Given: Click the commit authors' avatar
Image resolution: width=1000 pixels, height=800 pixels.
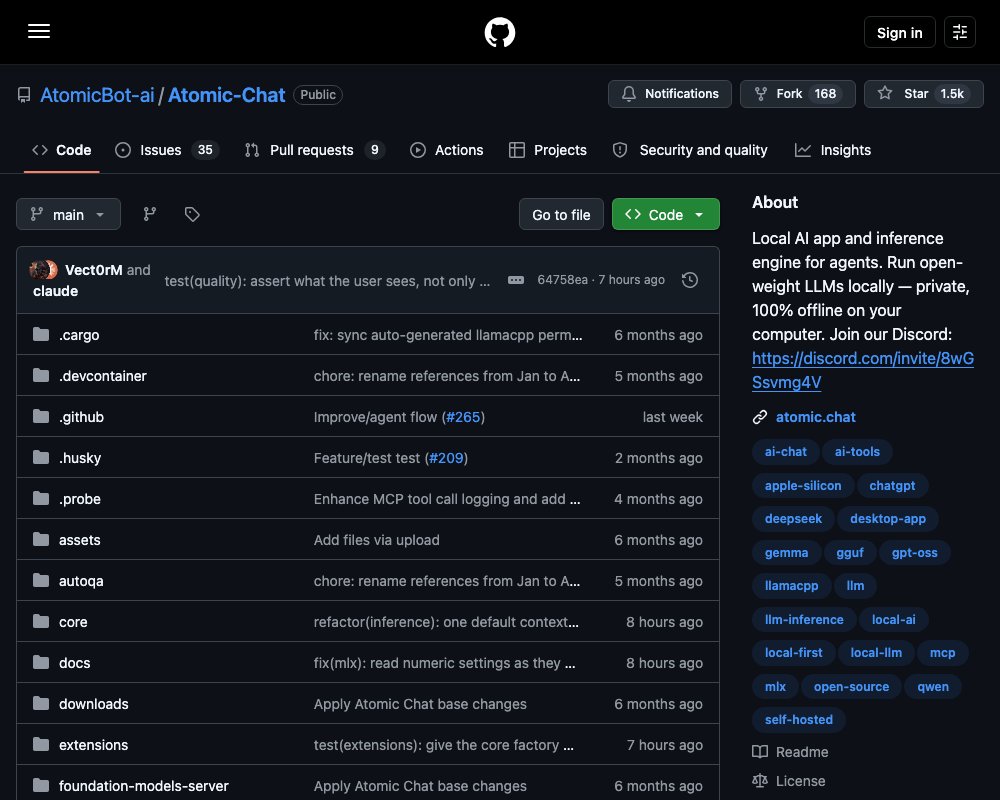Looking at the screenshot, I should tap(43, 270).
